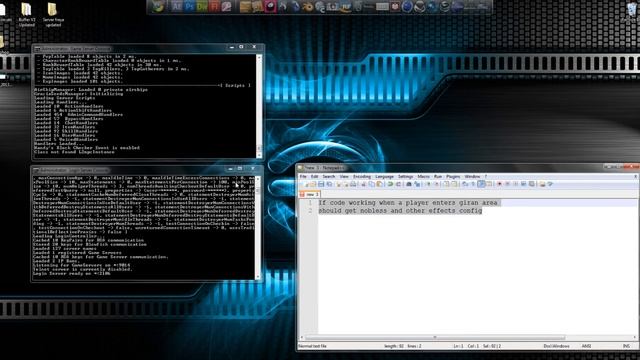
Task: Open the File menu in Notepad++
Action: pos(303,177)
